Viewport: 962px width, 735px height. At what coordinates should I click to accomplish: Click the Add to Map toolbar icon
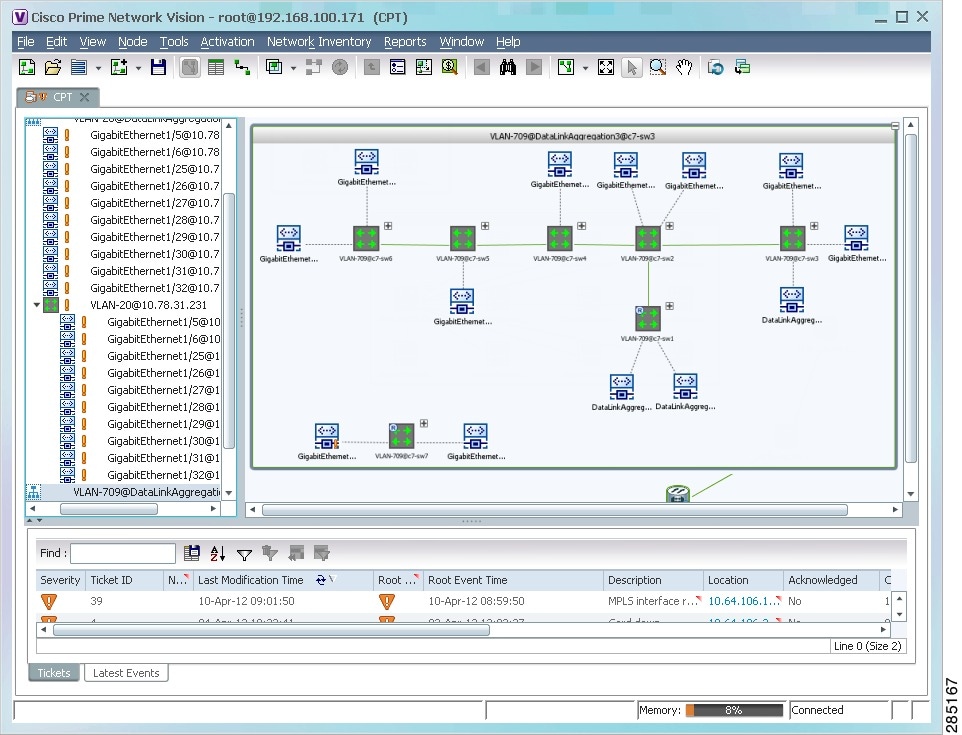pyautogui.click(x=118, y=67)
